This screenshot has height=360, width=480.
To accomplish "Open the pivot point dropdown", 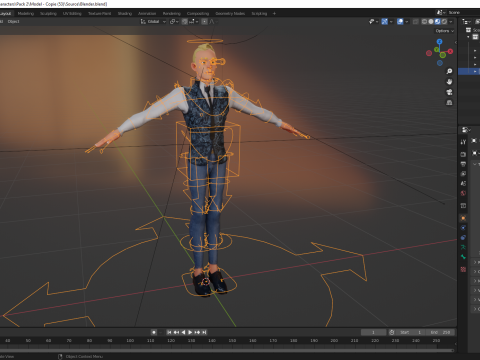I will point(174,21).
